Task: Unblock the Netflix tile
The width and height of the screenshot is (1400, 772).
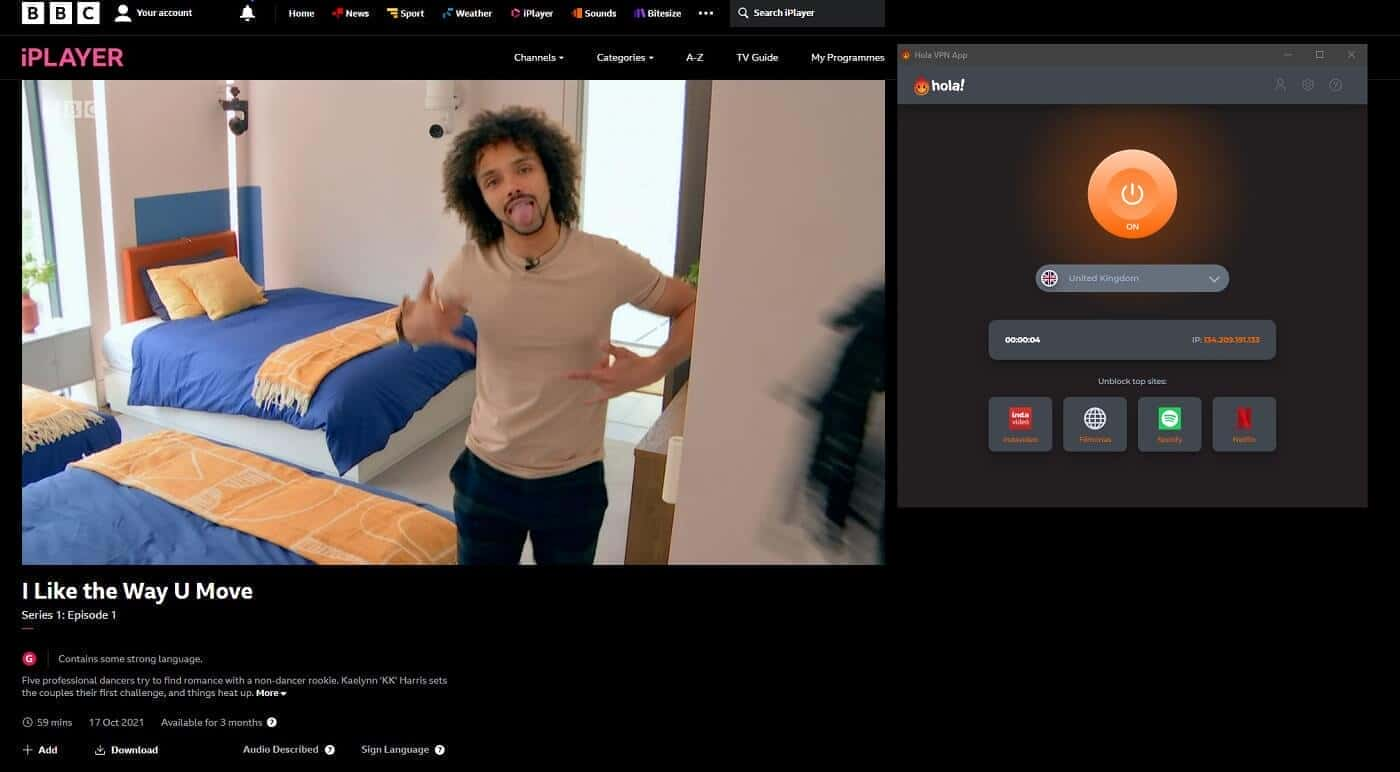Action: coord(1244,424)
